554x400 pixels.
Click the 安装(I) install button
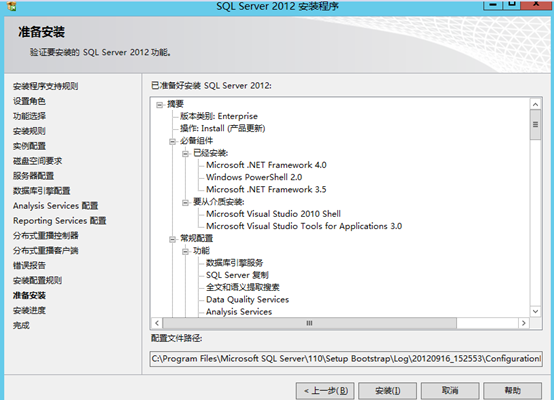(388, 391)
